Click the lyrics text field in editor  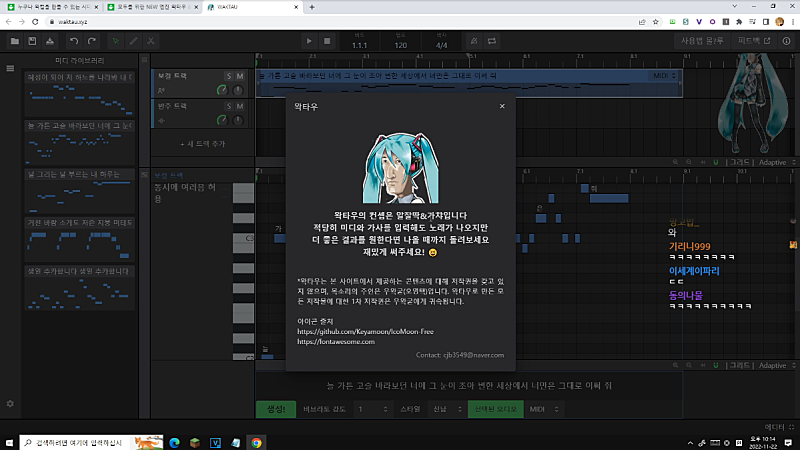click(x=469, y=386)
